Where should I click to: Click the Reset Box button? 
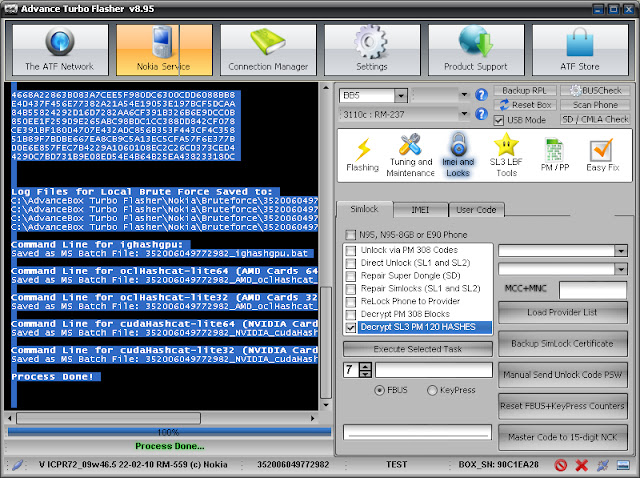click(524, 105)
